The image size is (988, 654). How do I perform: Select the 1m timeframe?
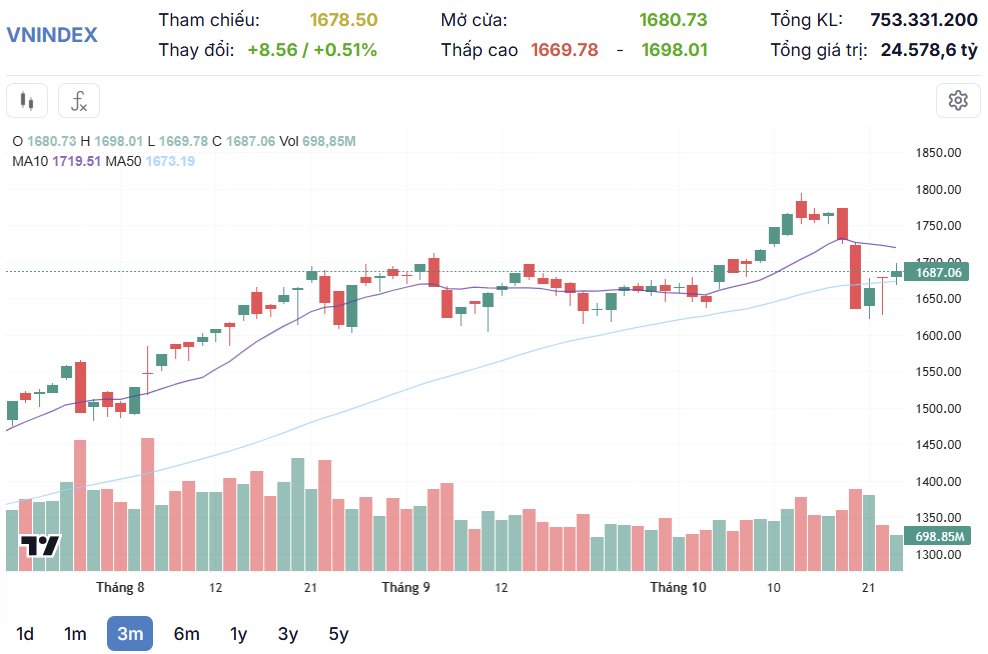75,634
